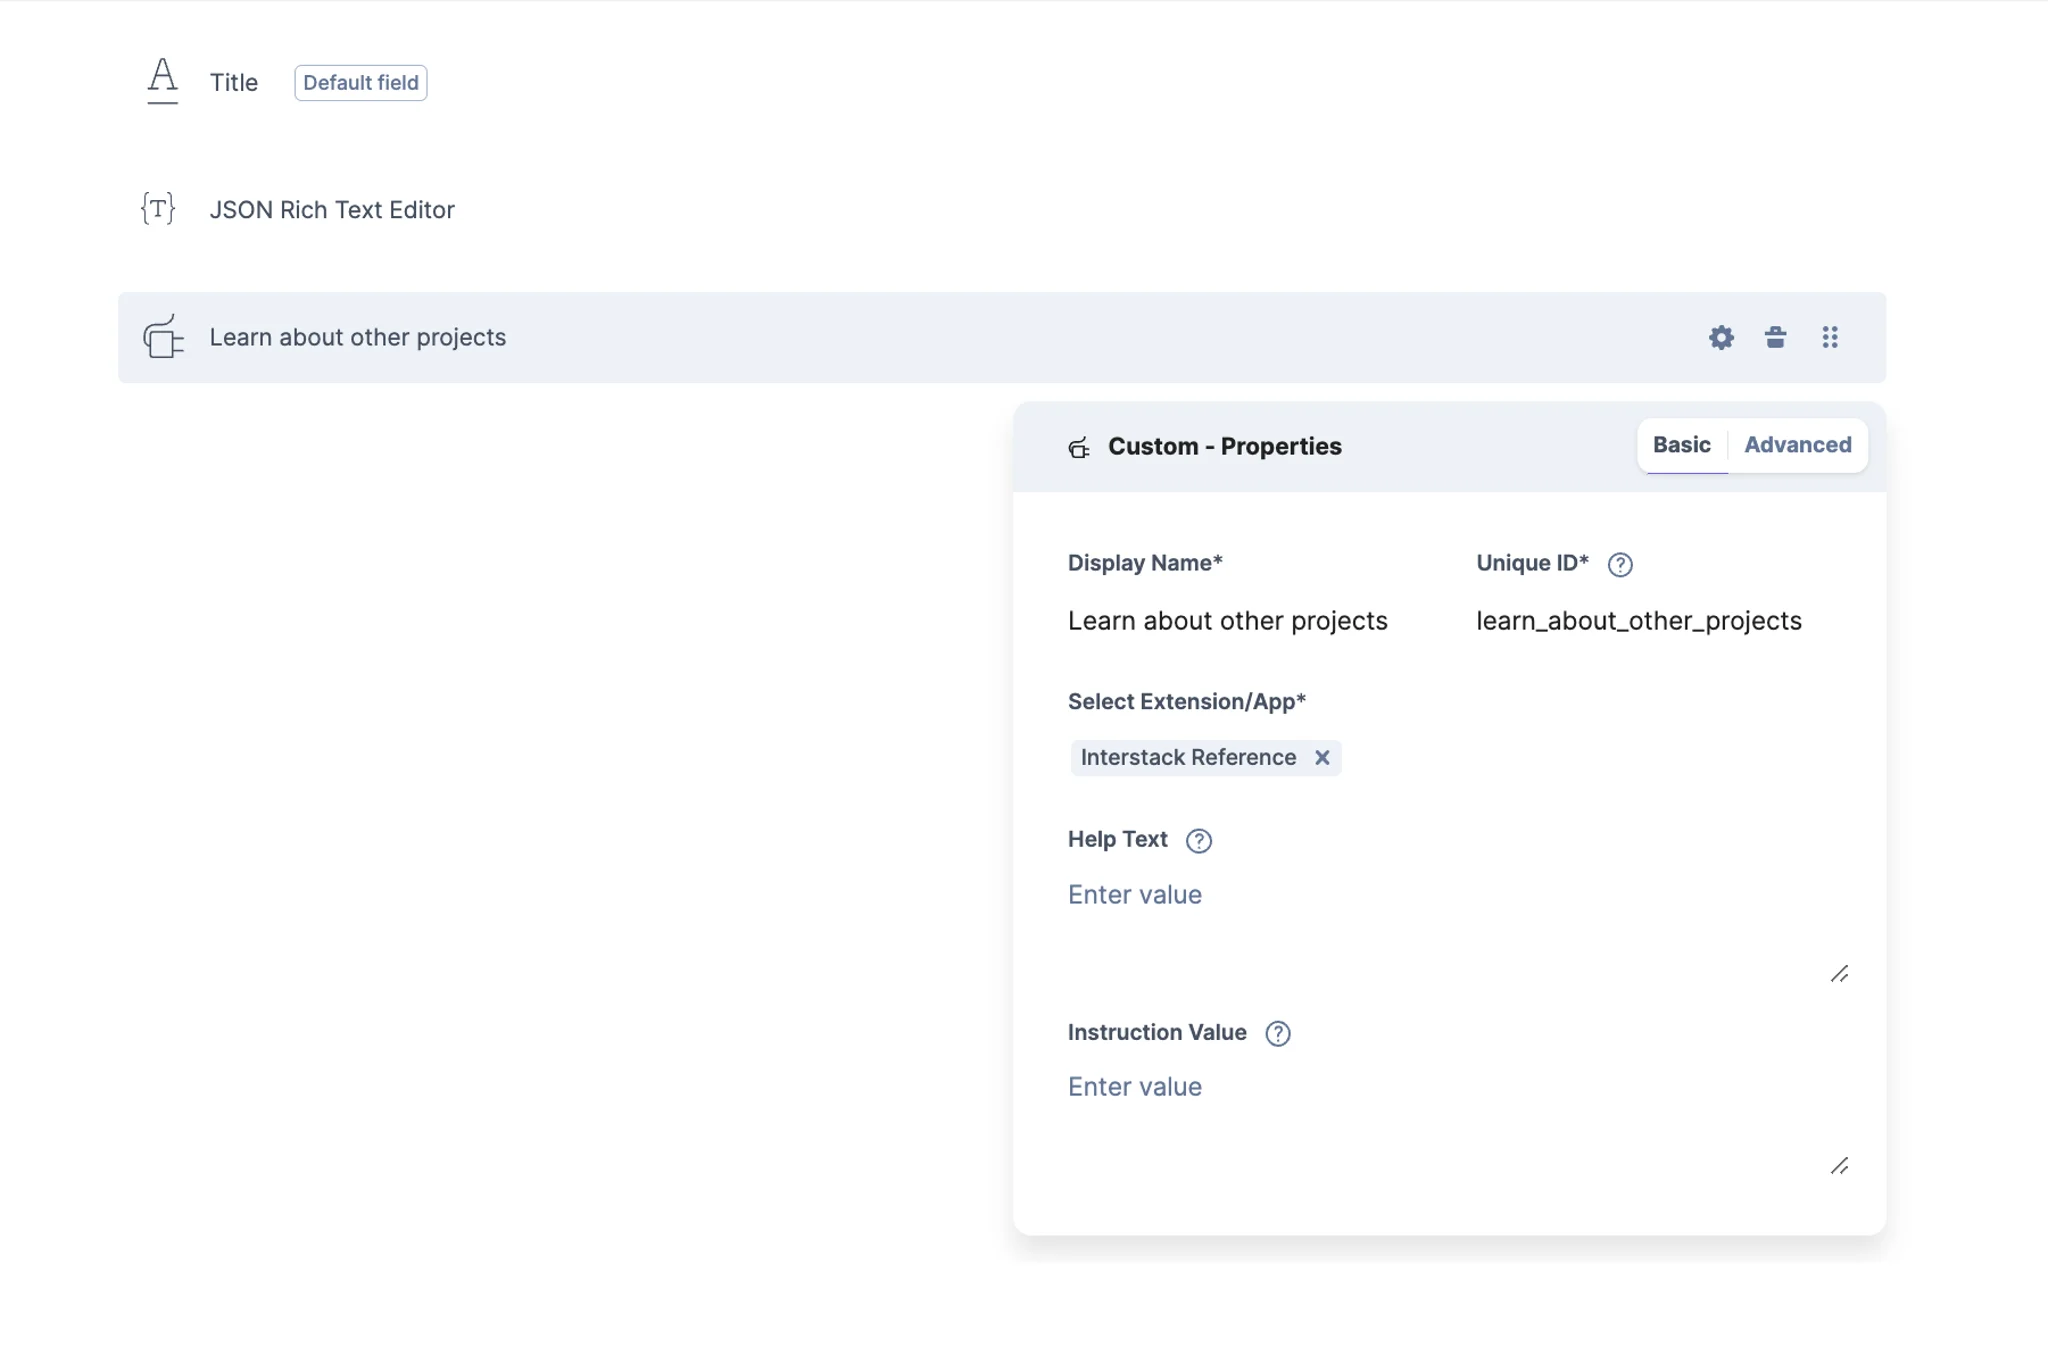Open settings gear for Learn about other projects
The image size is (2048, 1348).
[x=1721, y=337]
